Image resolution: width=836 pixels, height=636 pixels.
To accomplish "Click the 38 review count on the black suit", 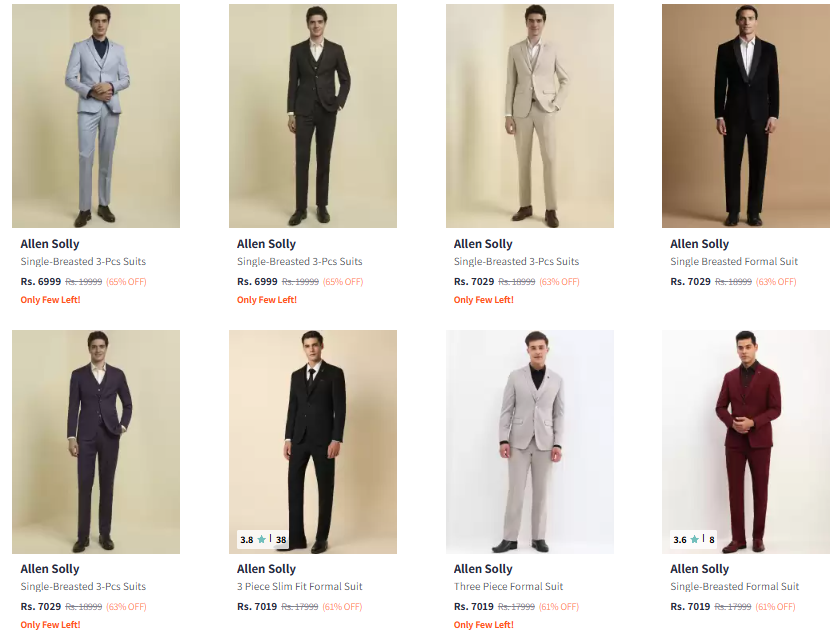I will pos(281,540).
